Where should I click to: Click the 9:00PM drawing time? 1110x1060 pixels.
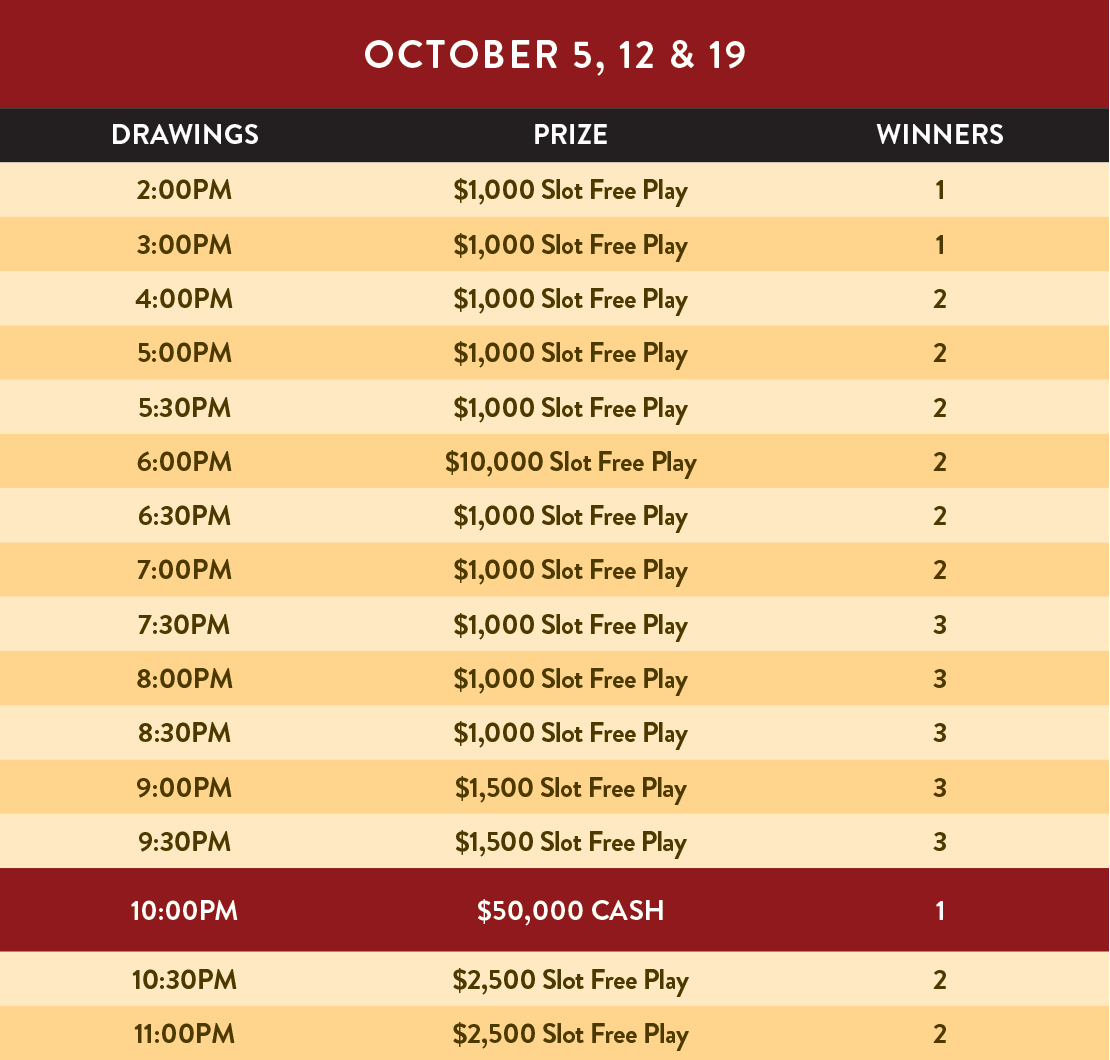184,788
